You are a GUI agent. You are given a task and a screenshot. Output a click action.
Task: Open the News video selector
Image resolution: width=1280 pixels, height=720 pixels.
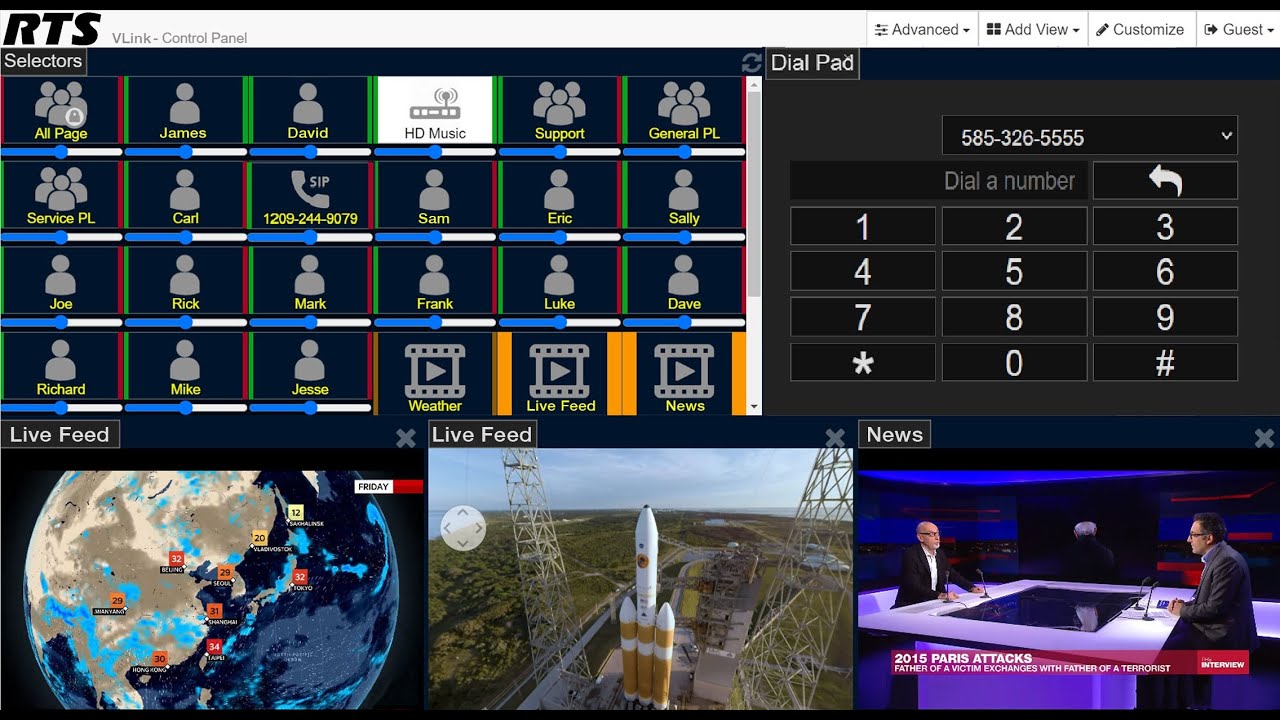(x=685, y=374)
